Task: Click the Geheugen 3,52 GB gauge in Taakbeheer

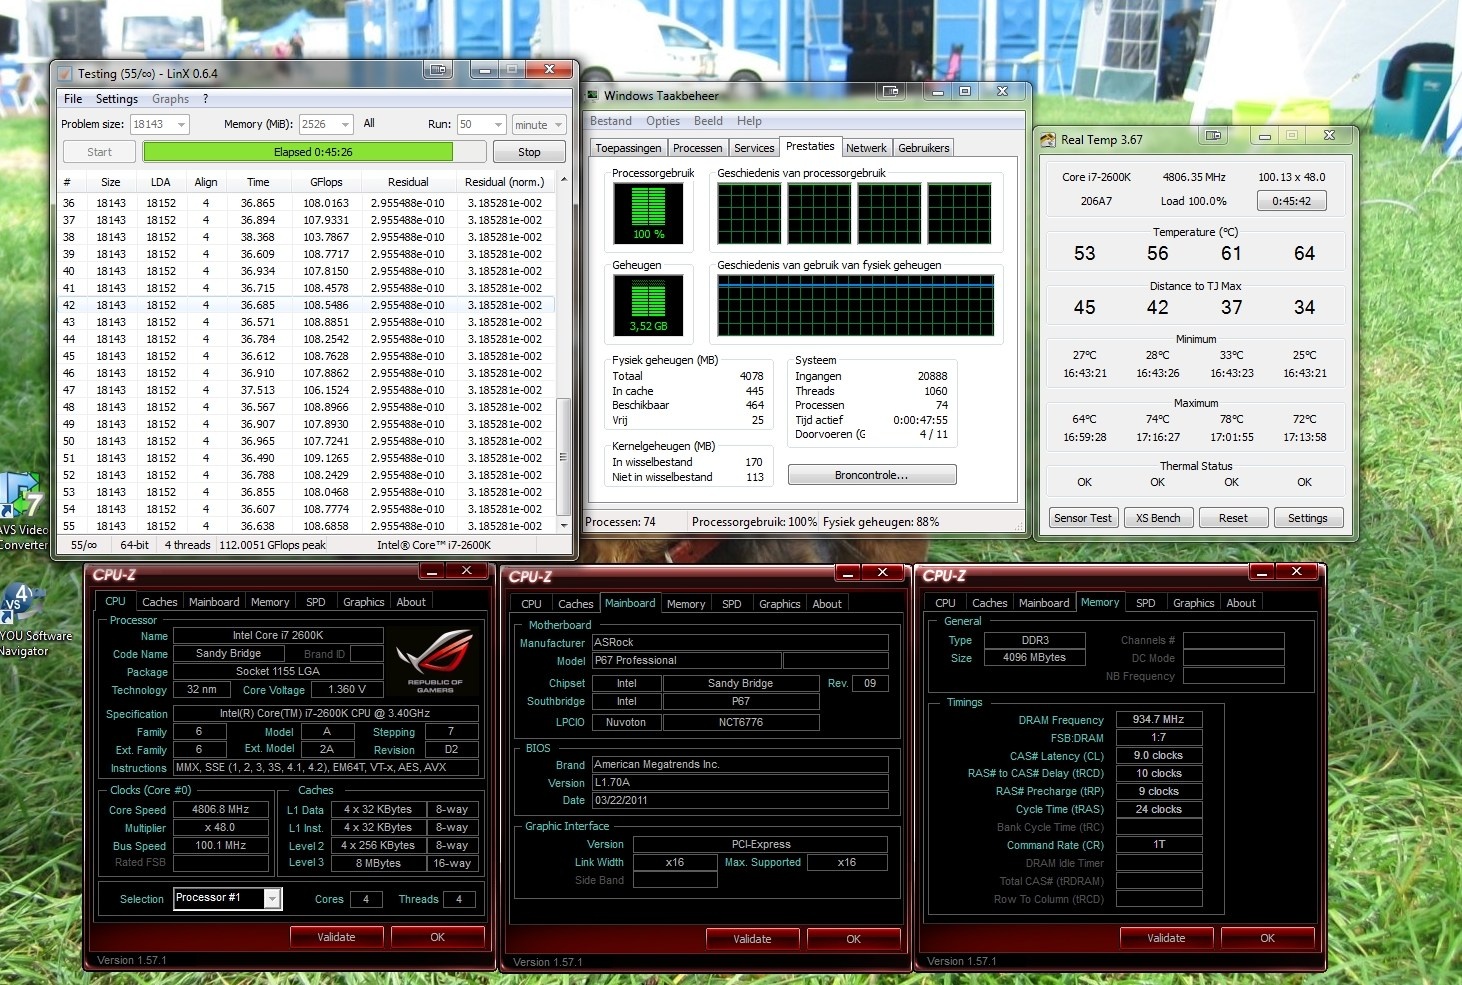Action: pos(648,305)
